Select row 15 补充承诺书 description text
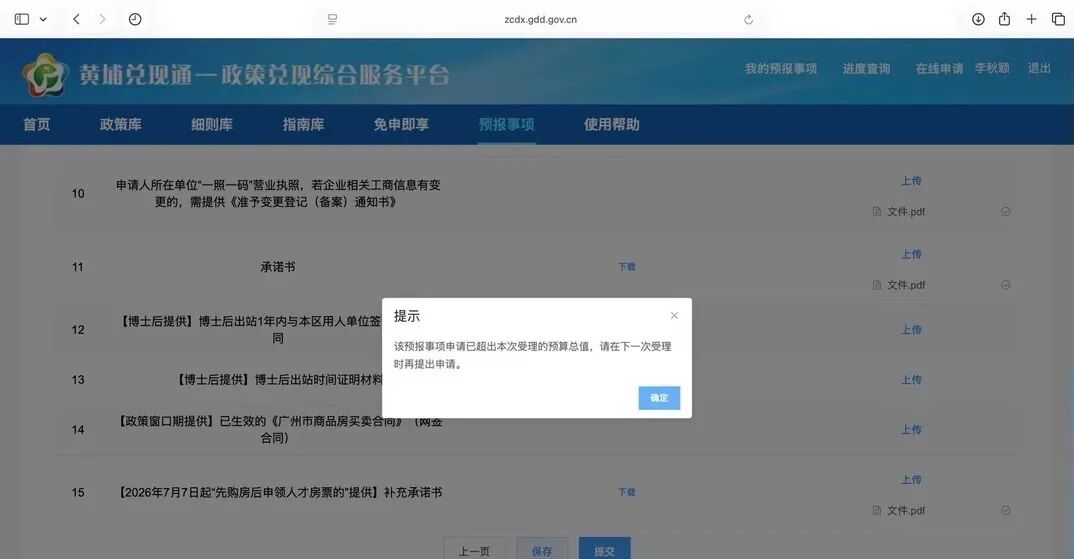Screen dimensions: 1074x559 (280, 493)
